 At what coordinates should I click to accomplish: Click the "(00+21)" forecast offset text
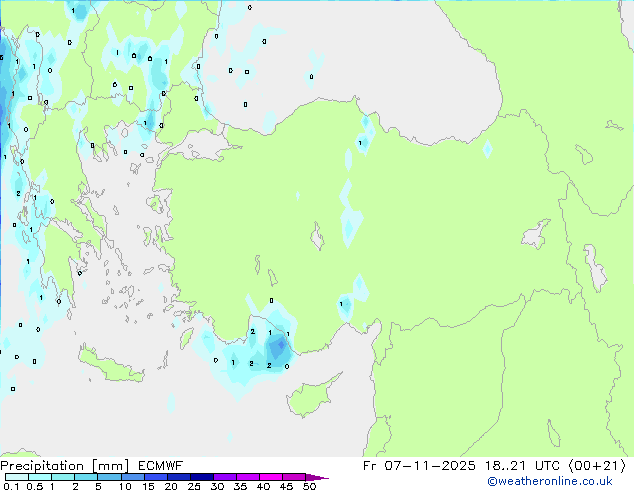597,466
